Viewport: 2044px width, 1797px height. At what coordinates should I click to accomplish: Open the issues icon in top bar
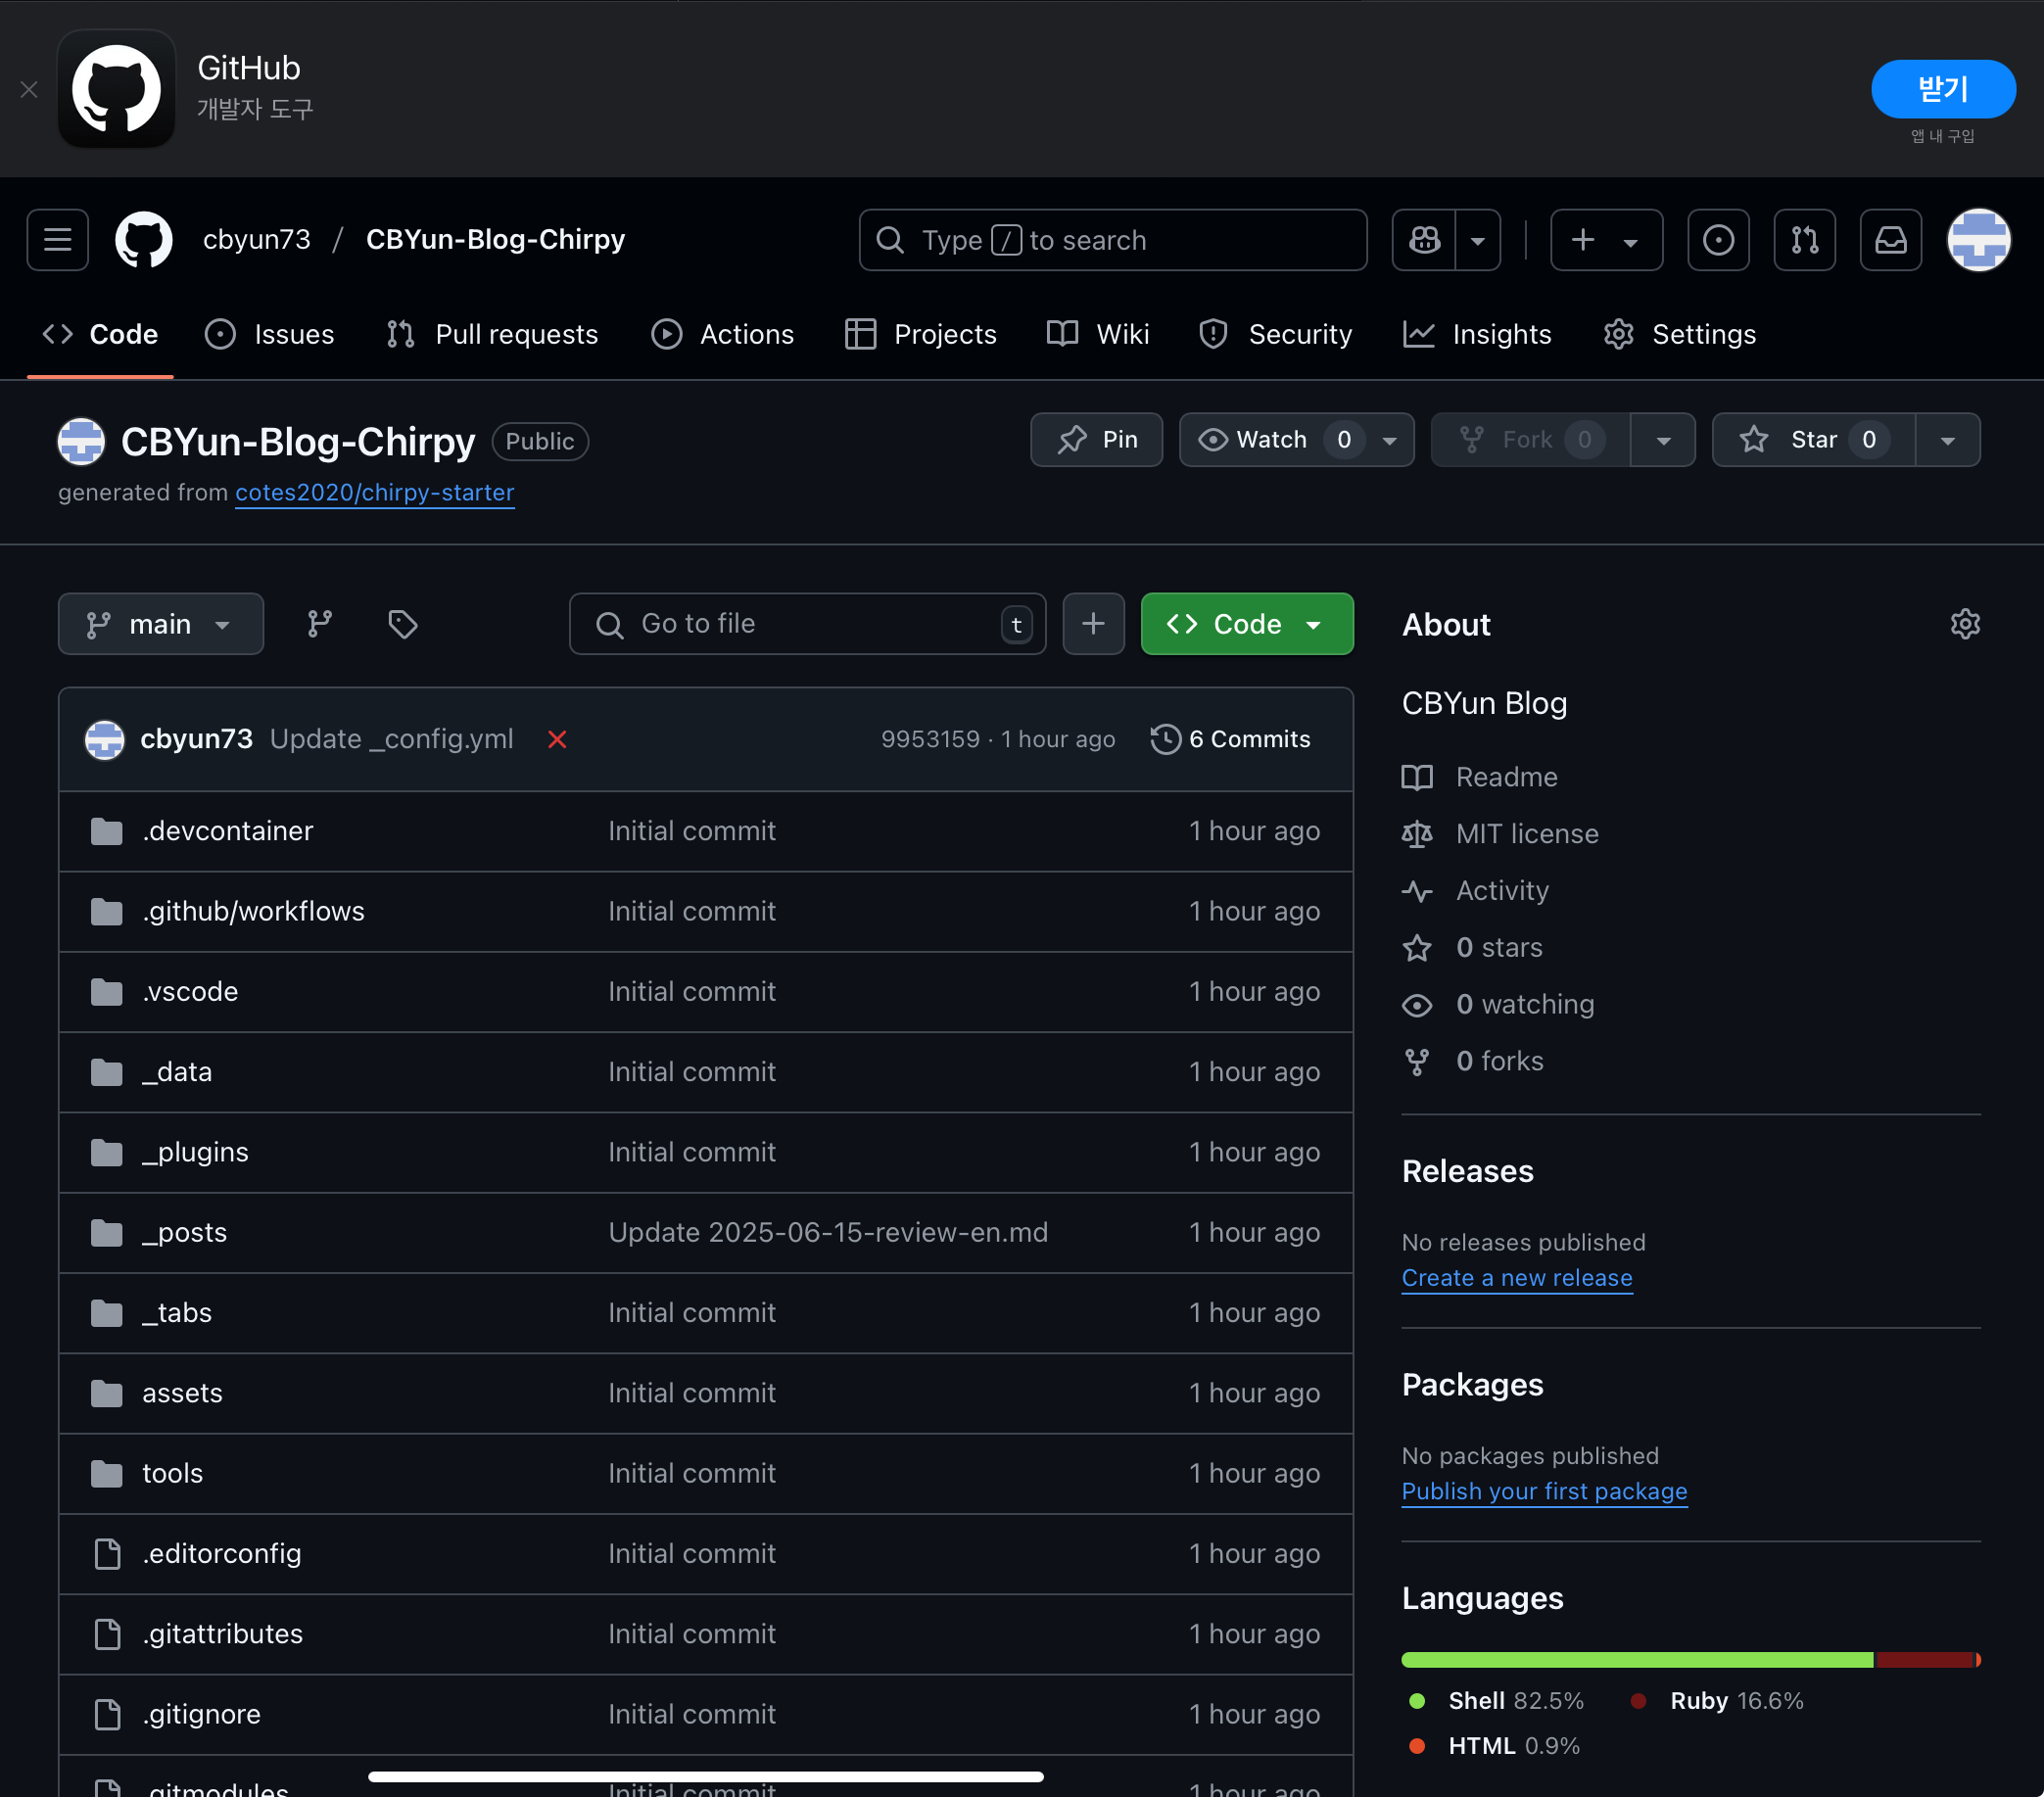[x=1718, y=240]
